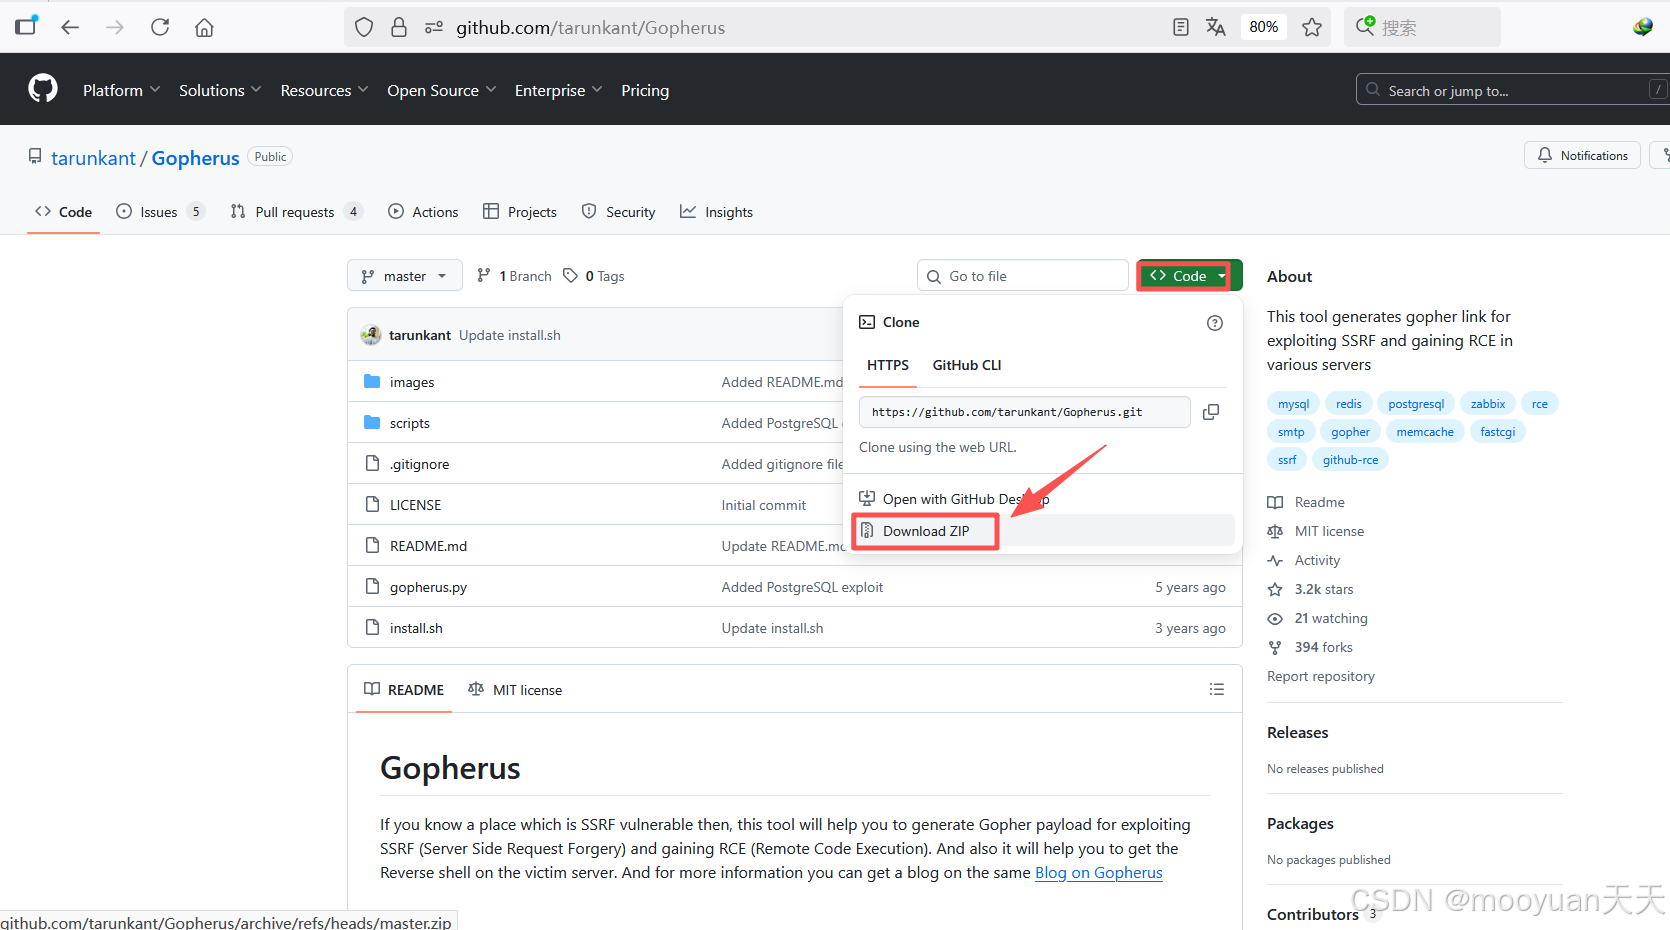
Task: Select the HTTPS clone tab
Action: click(888, 365)
